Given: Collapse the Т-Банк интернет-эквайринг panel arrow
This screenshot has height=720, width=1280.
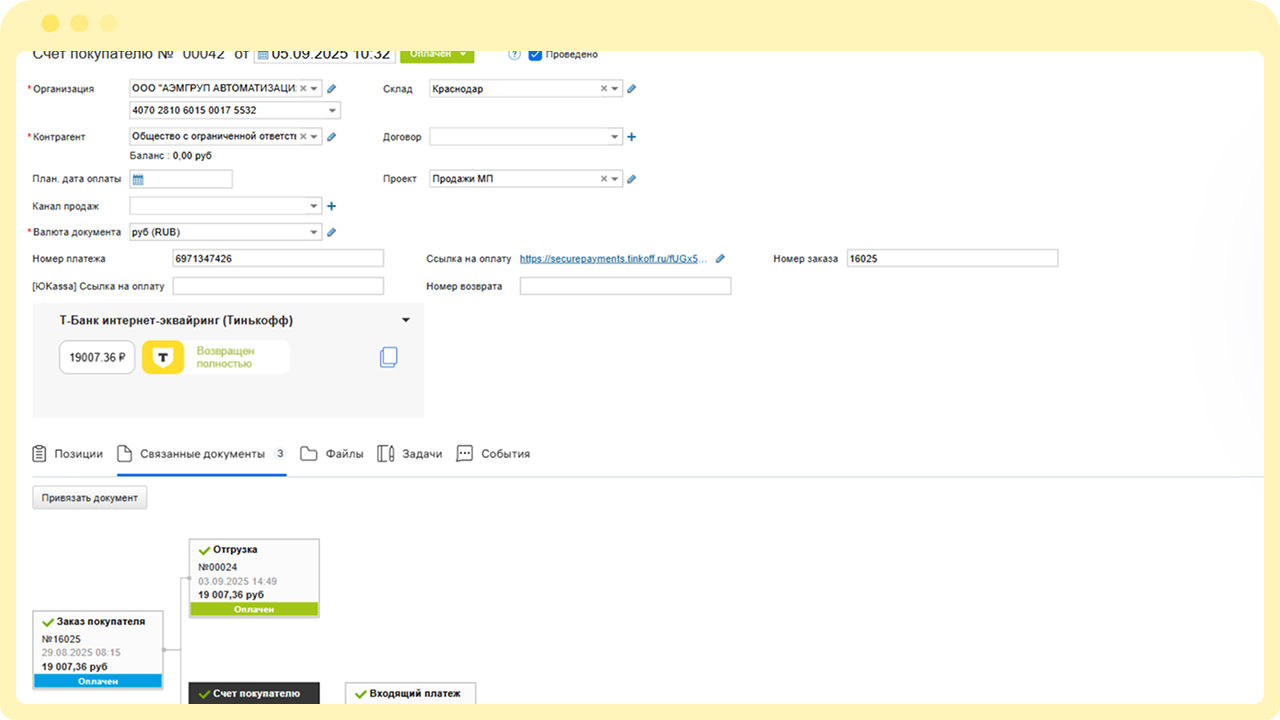Looking at the screenshot, I should (406, 321).
